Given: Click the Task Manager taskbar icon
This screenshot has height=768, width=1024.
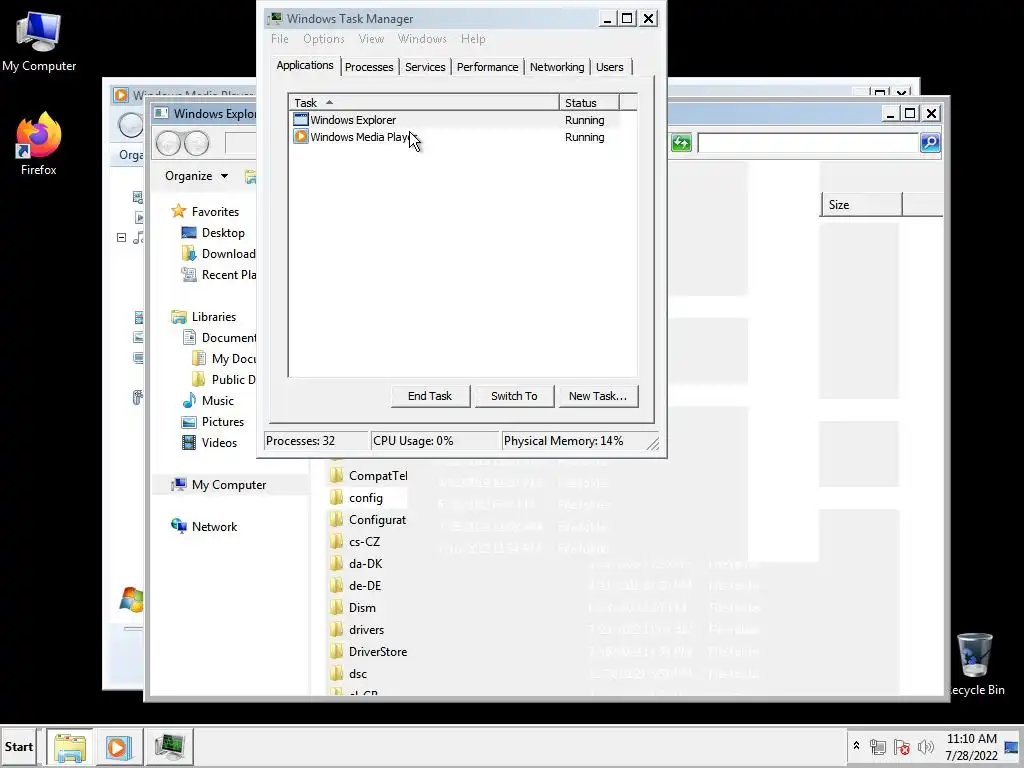Looking at the screenshot, I should tap(169, 746).
